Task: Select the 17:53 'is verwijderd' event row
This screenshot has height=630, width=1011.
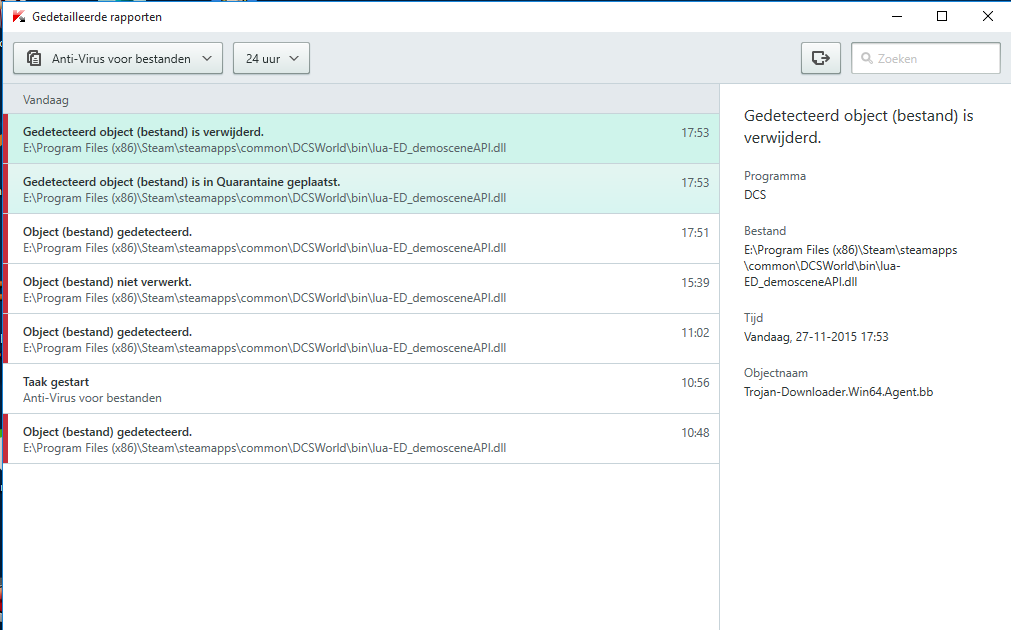Action: click(361, 139)
